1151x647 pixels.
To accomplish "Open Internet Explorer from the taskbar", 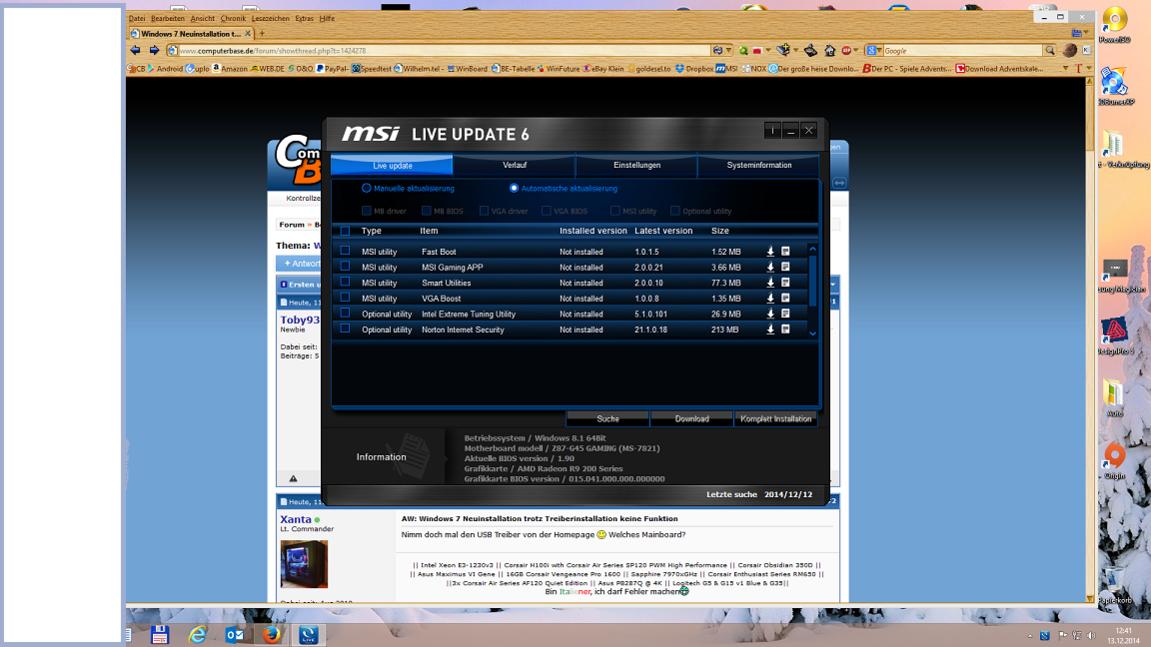I will coord(197,634).
